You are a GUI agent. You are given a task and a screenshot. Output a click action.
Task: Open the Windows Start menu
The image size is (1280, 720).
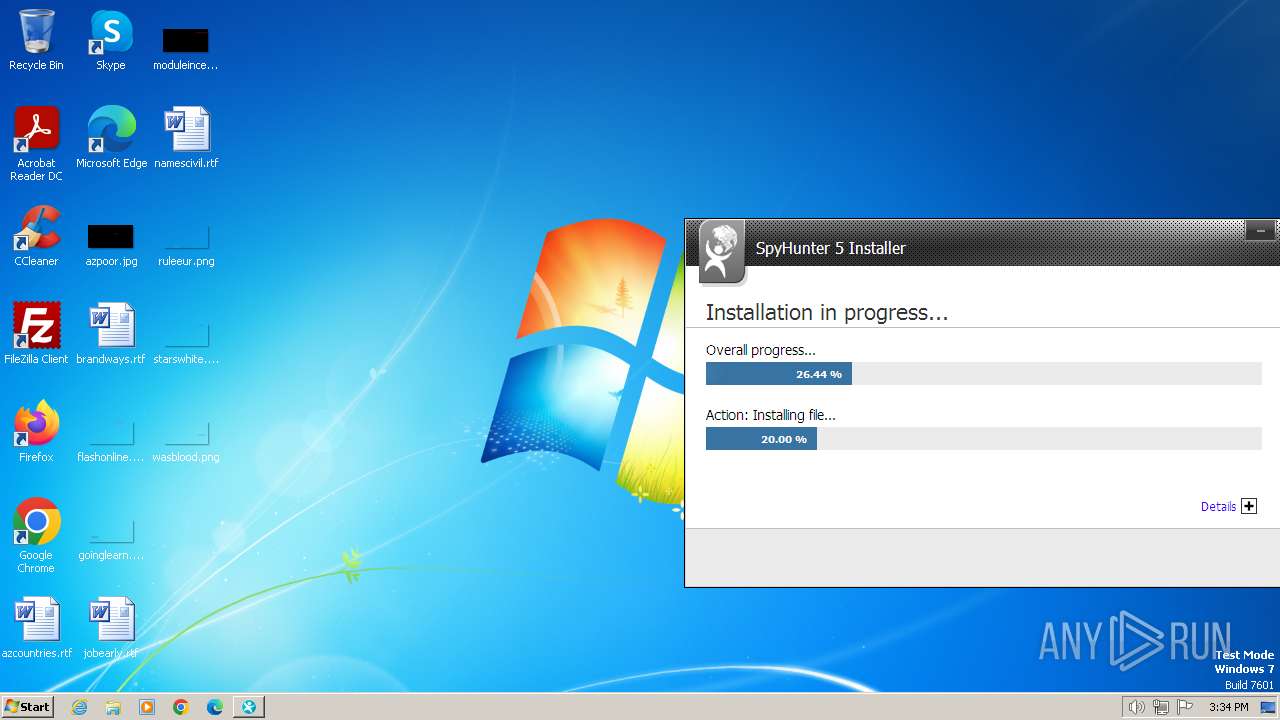pyautogui.click(x=27, y=707)
